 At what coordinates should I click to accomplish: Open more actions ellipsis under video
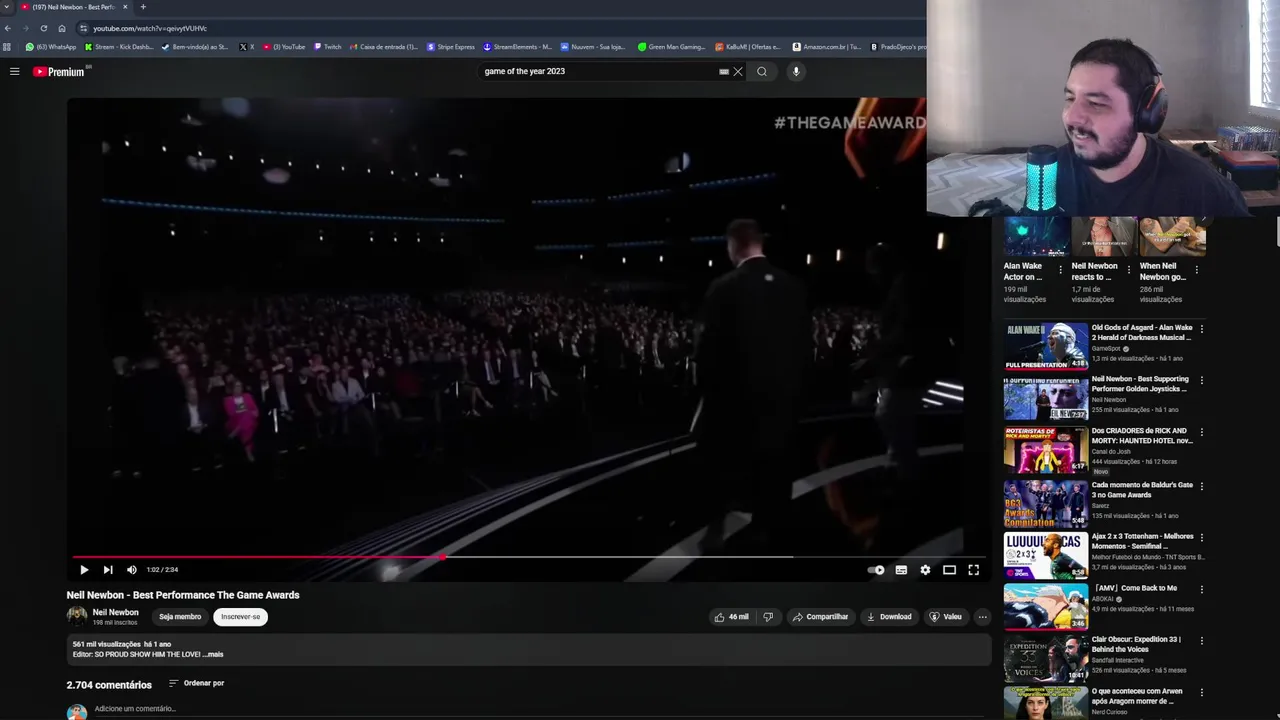pos(982,617)
